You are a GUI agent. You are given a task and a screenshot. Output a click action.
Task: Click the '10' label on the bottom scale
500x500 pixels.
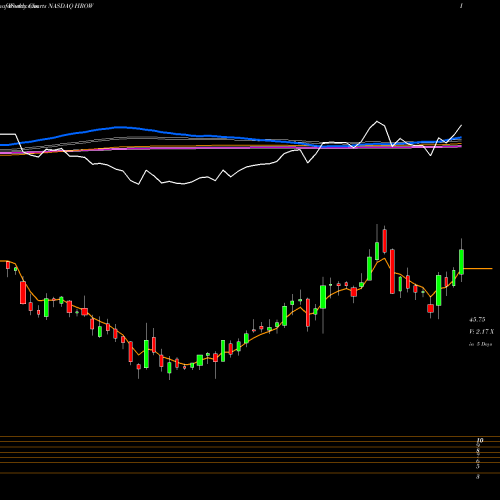pos(480,440)
